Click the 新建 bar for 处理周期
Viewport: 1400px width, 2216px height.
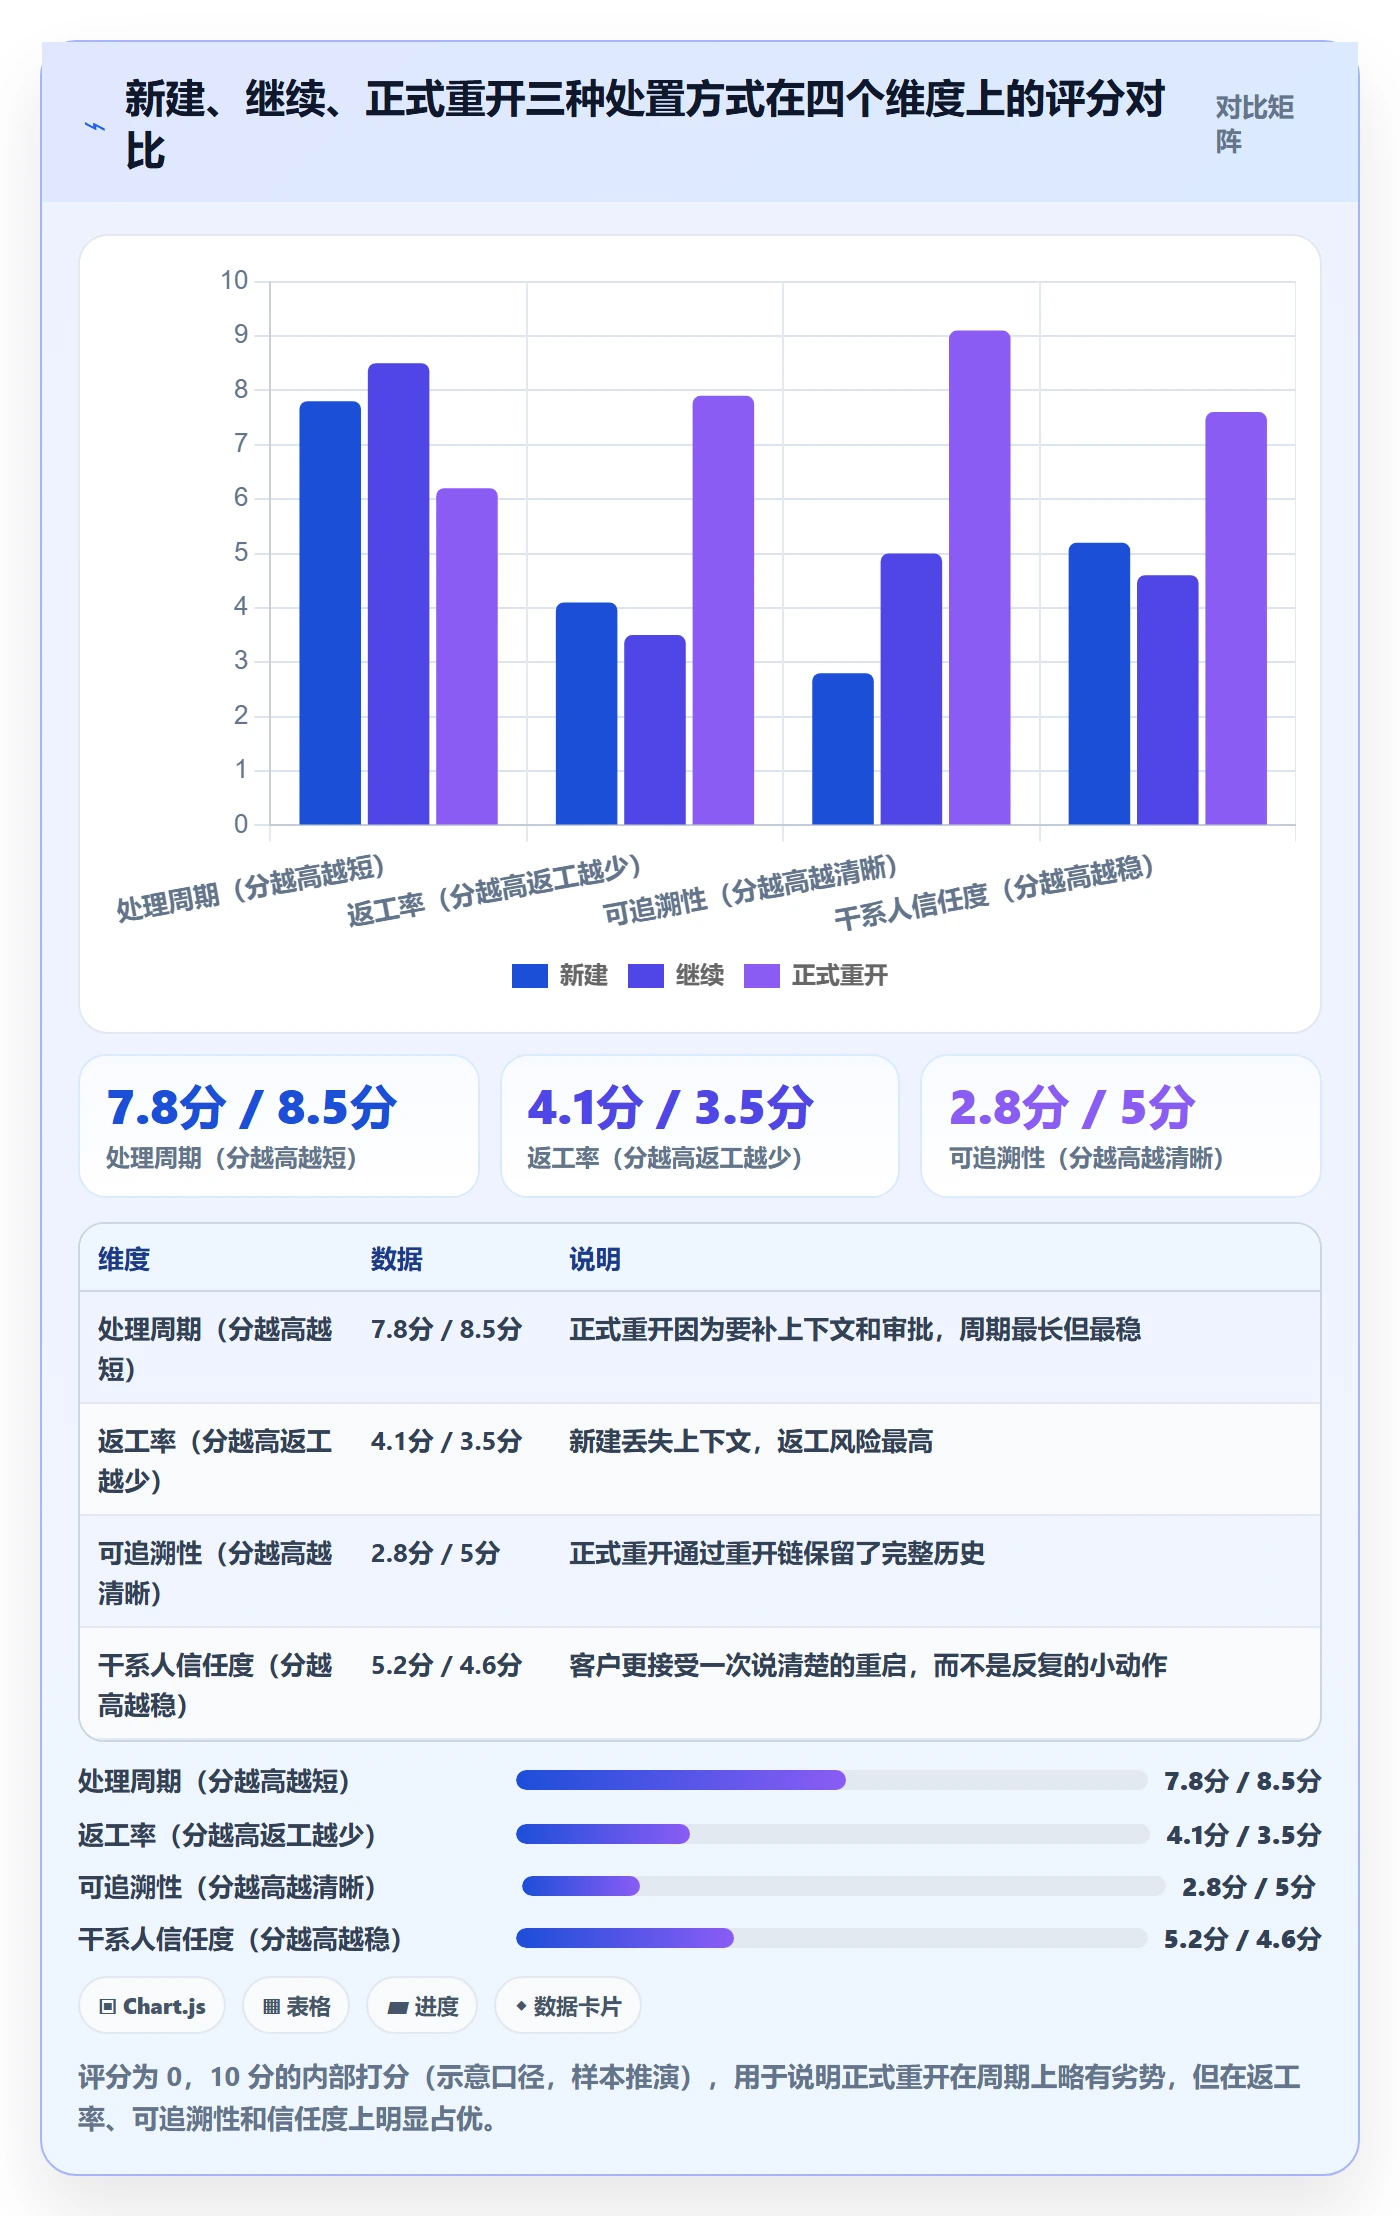(330, 613)
